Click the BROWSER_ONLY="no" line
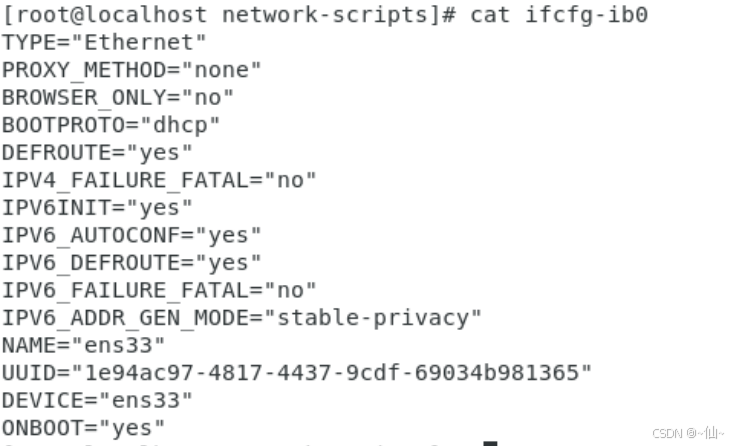This screenshot has width=737, height=446. coord(118,98)
